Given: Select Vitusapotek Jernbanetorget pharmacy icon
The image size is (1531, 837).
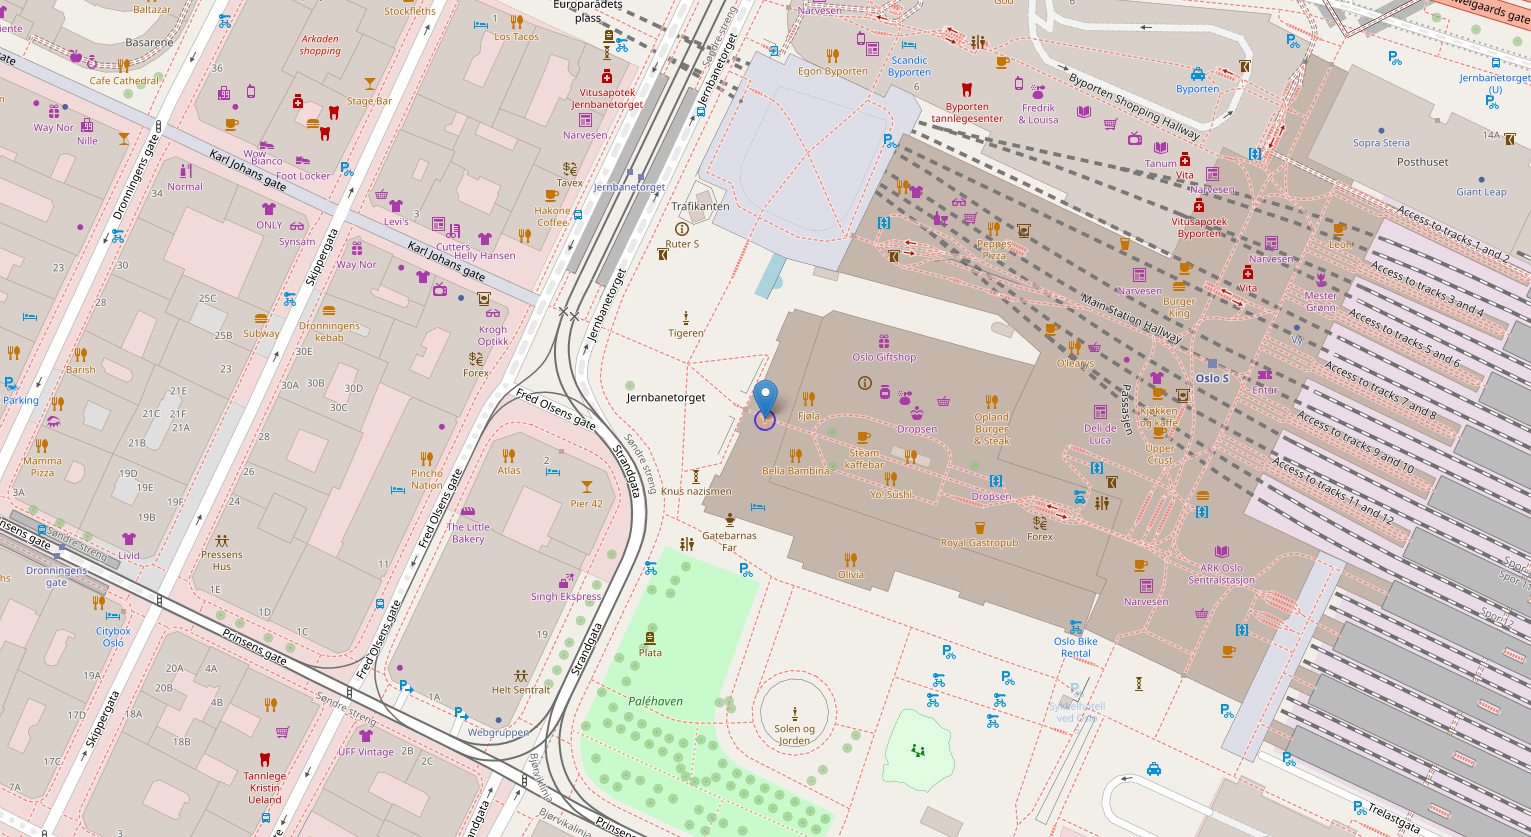Looking at the screenshot, I should (x=606, y=77).
